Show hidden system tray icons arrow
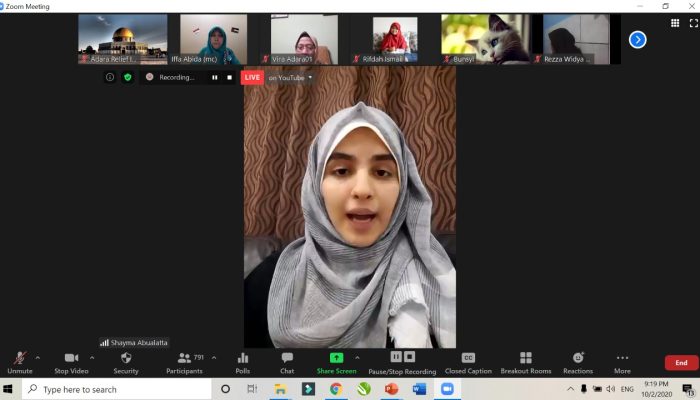The image size is (700, 400). tap(570, 389)
